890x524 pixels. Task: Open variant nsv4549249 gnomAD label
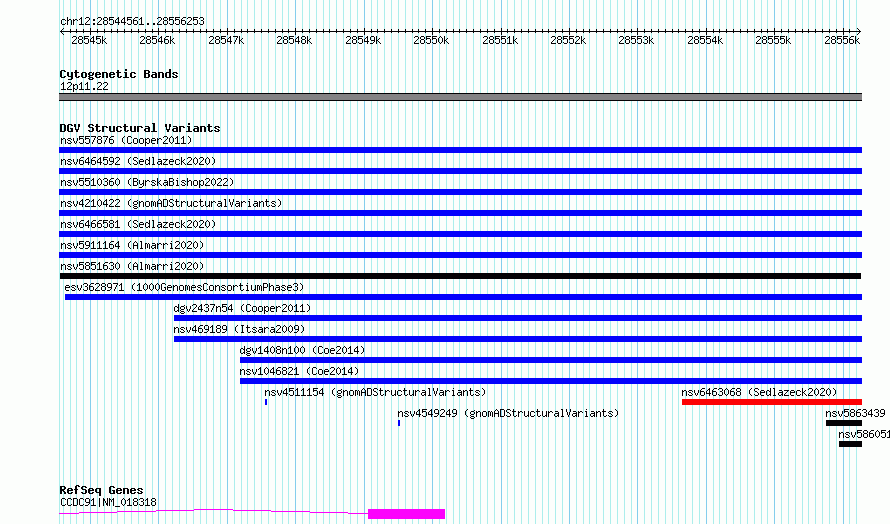[x=508, y=413]
